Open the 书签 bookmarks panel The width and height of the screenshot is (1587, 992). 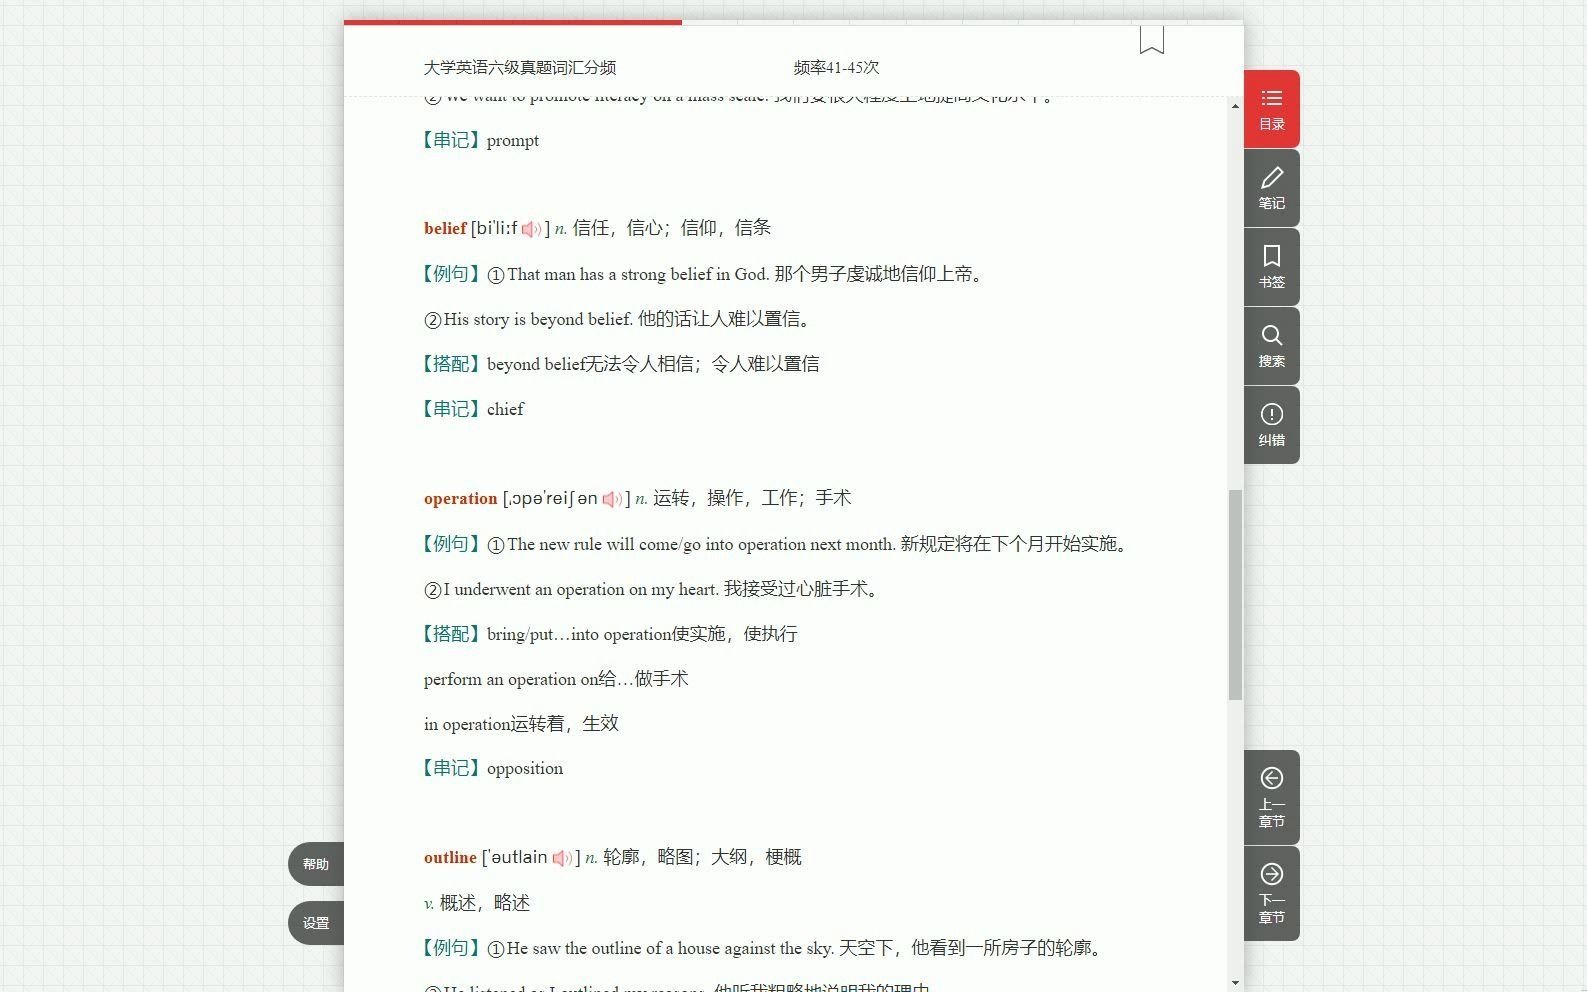1271,267
